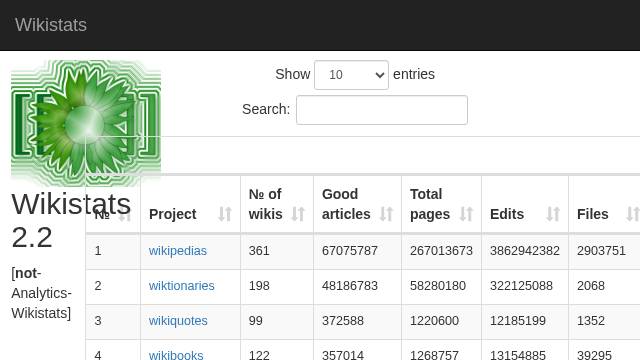This screenshot has height=360, width=640.
Task: Sort by Good articles column
Action: coord(358,204)
